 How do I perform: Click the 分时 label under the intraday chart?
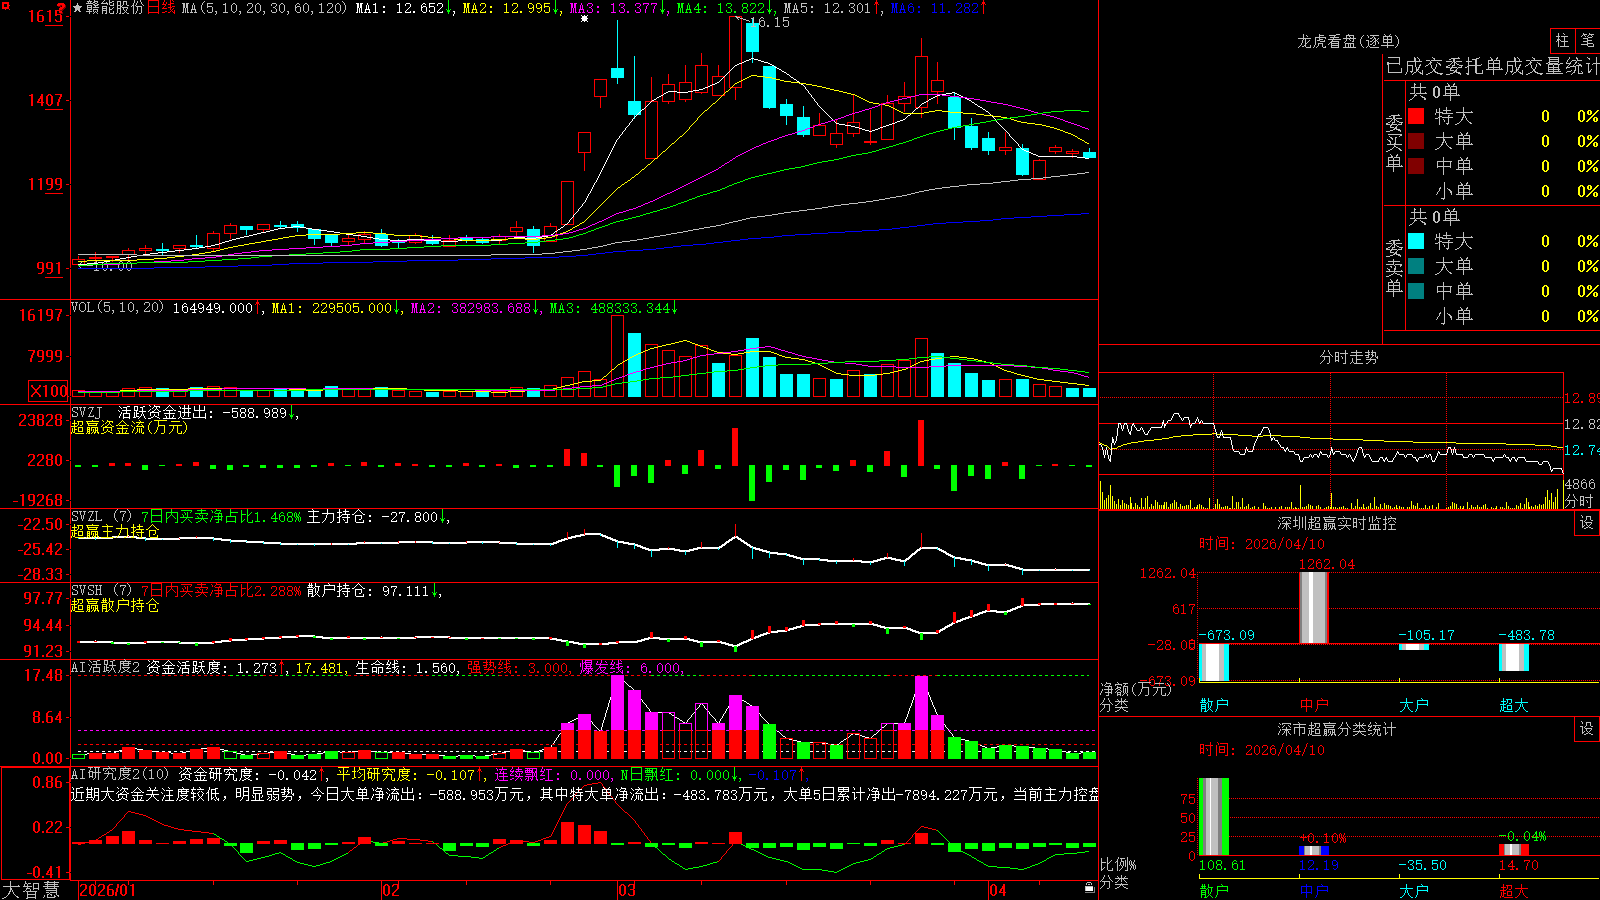pyautogui.click(x=1579, y=501)
